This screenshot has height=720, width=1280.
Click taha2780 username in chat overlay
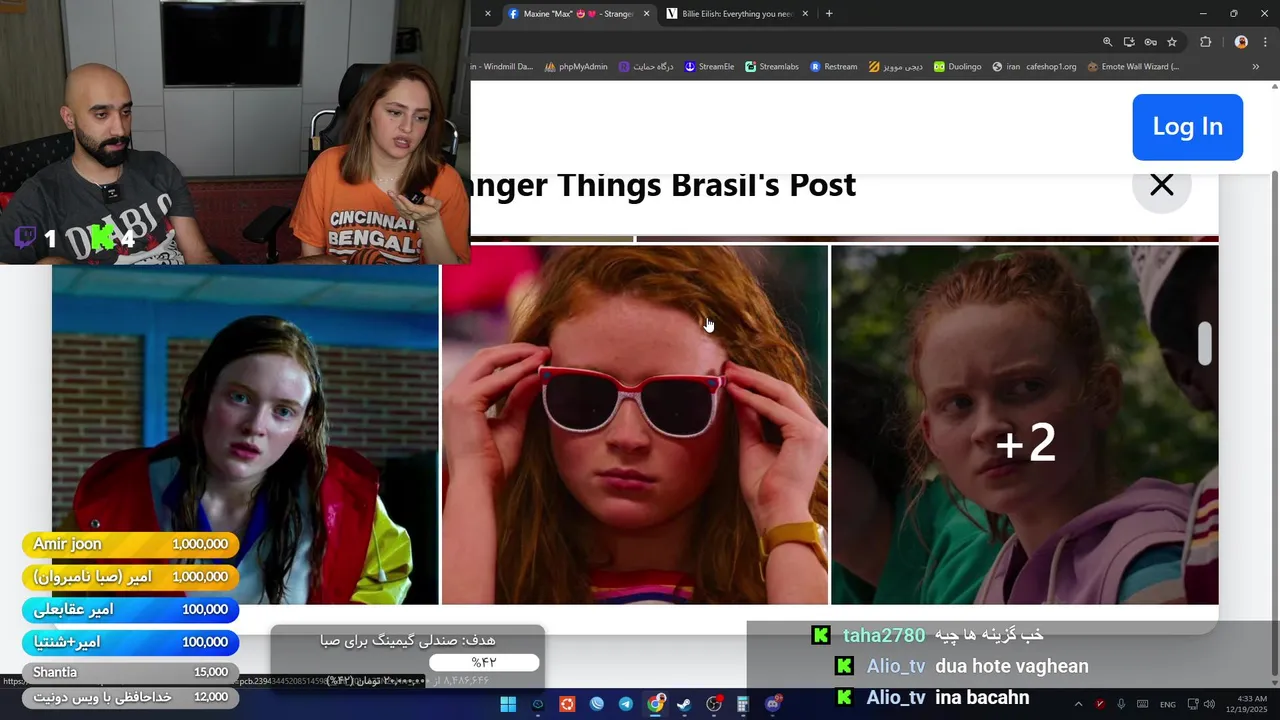pos(884,635)
